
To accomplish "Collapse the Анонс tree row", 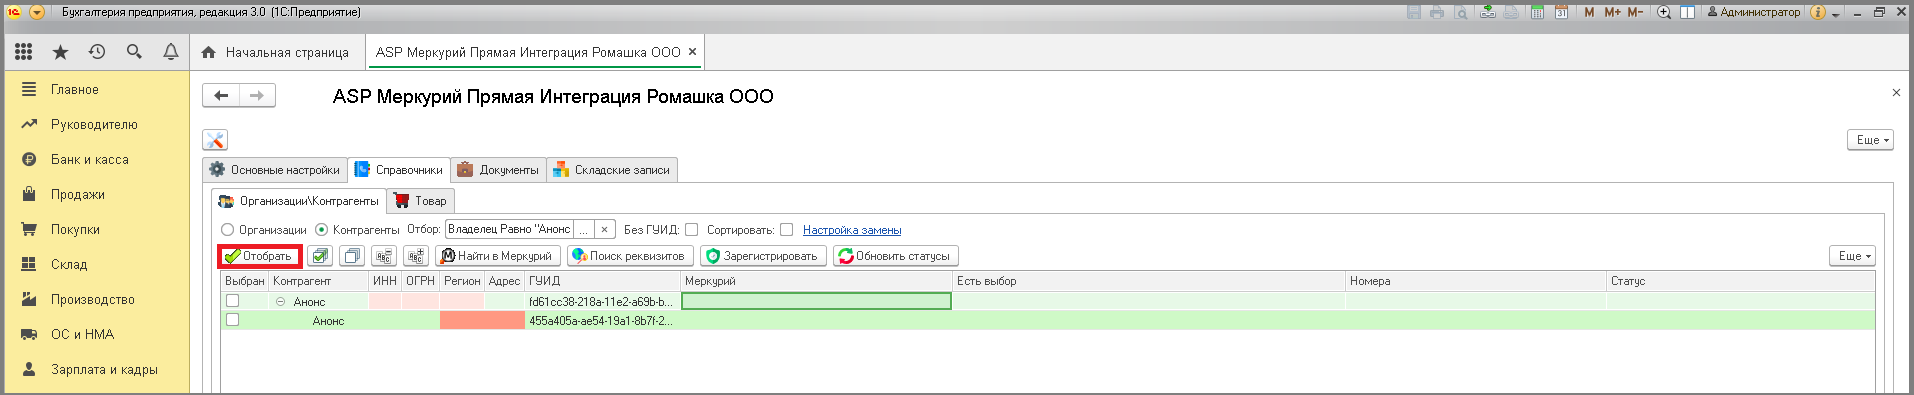I will [281, 301].
